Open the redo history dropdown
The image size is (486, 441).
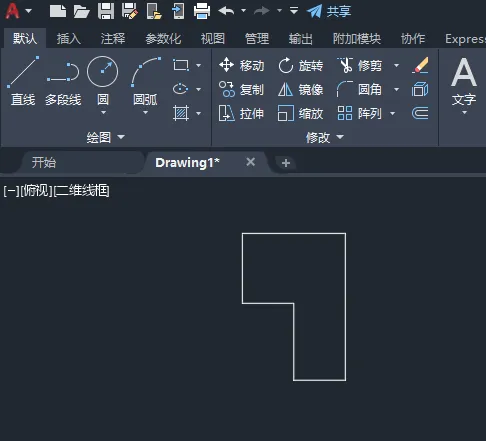(279, 11)
